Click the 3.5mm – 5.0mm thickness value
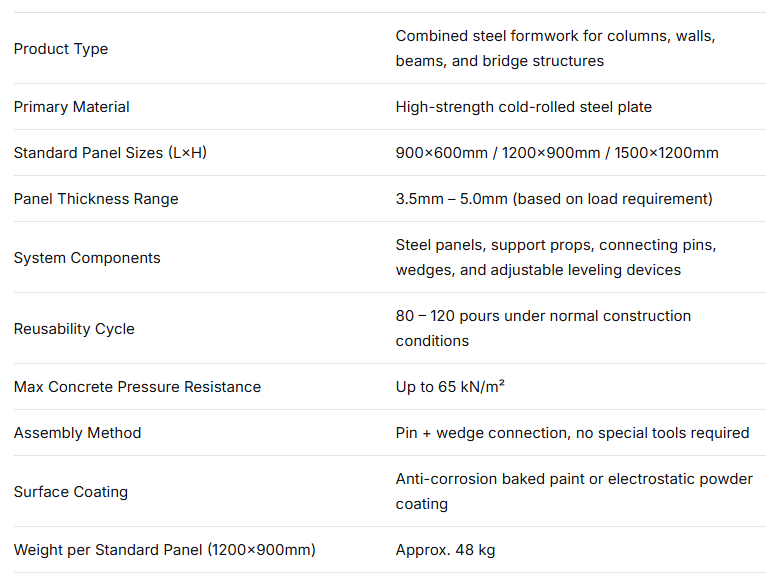This screenshot has height=584, width=777. coord(554,199)
